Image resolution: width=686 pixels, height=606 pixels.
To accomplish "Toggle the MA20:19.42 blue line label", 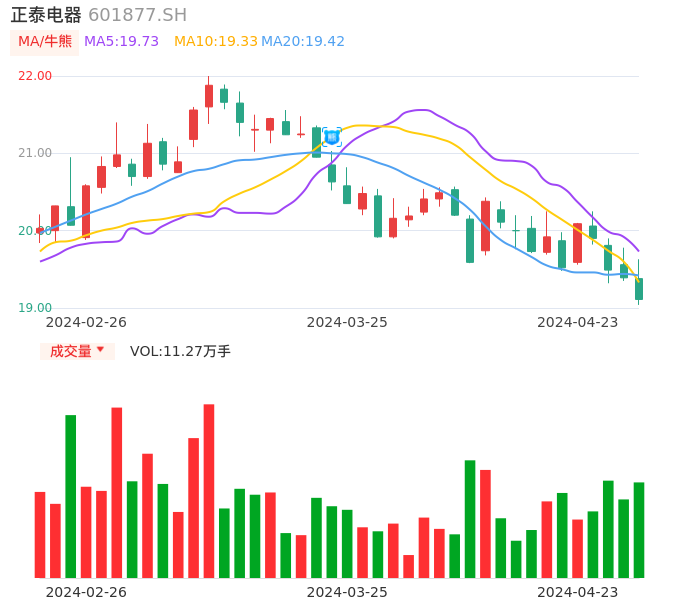I will [x=303, y=42].
